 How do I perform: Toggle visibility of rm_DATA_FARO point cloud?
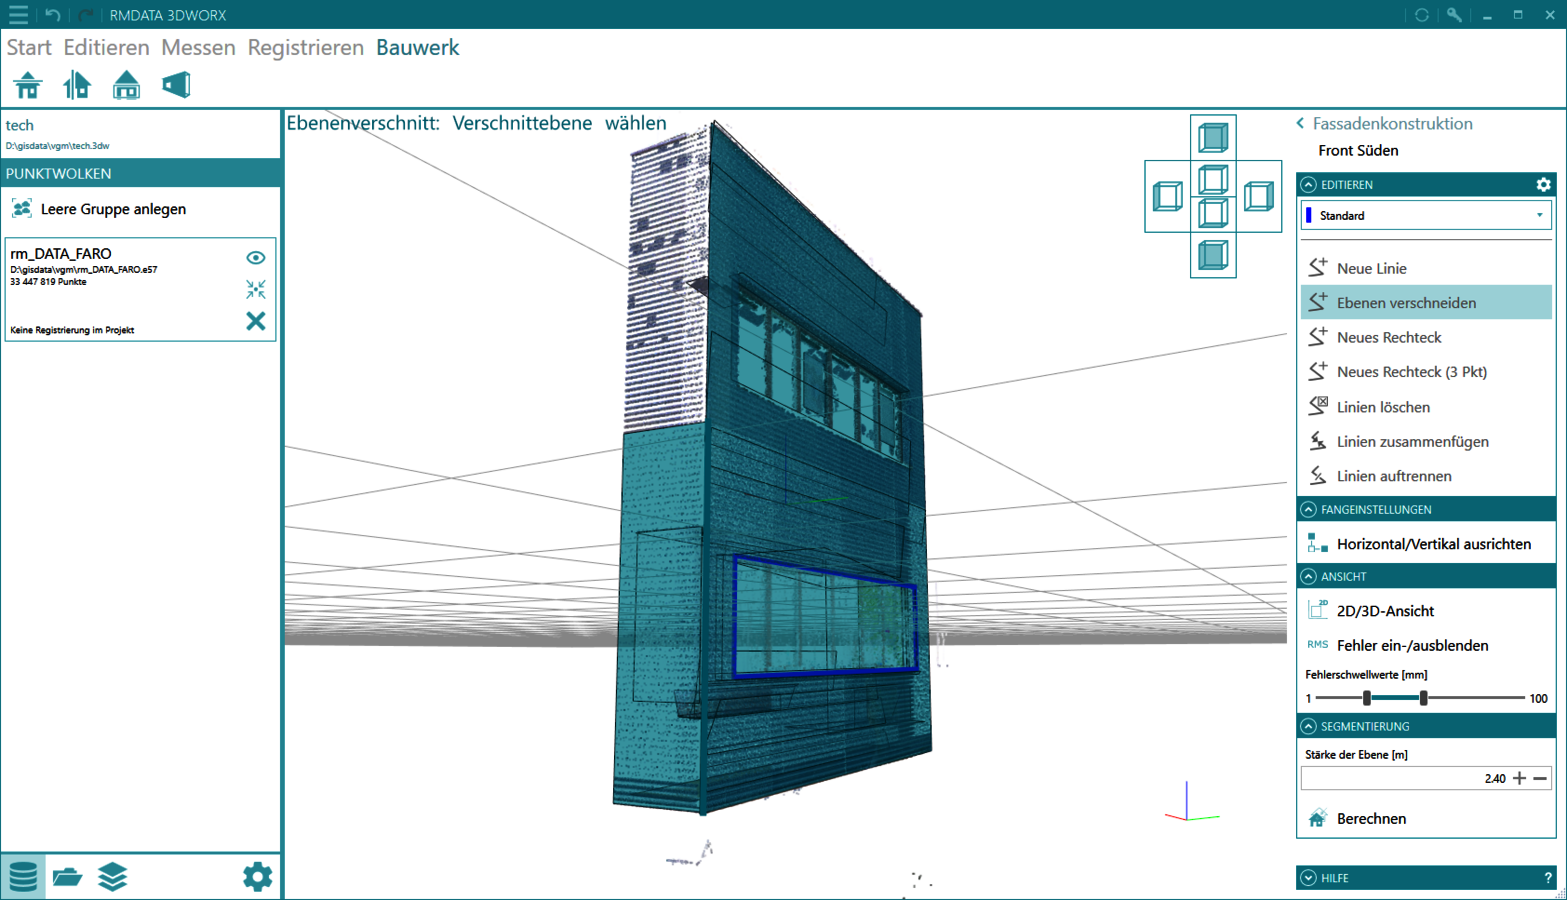256,258
